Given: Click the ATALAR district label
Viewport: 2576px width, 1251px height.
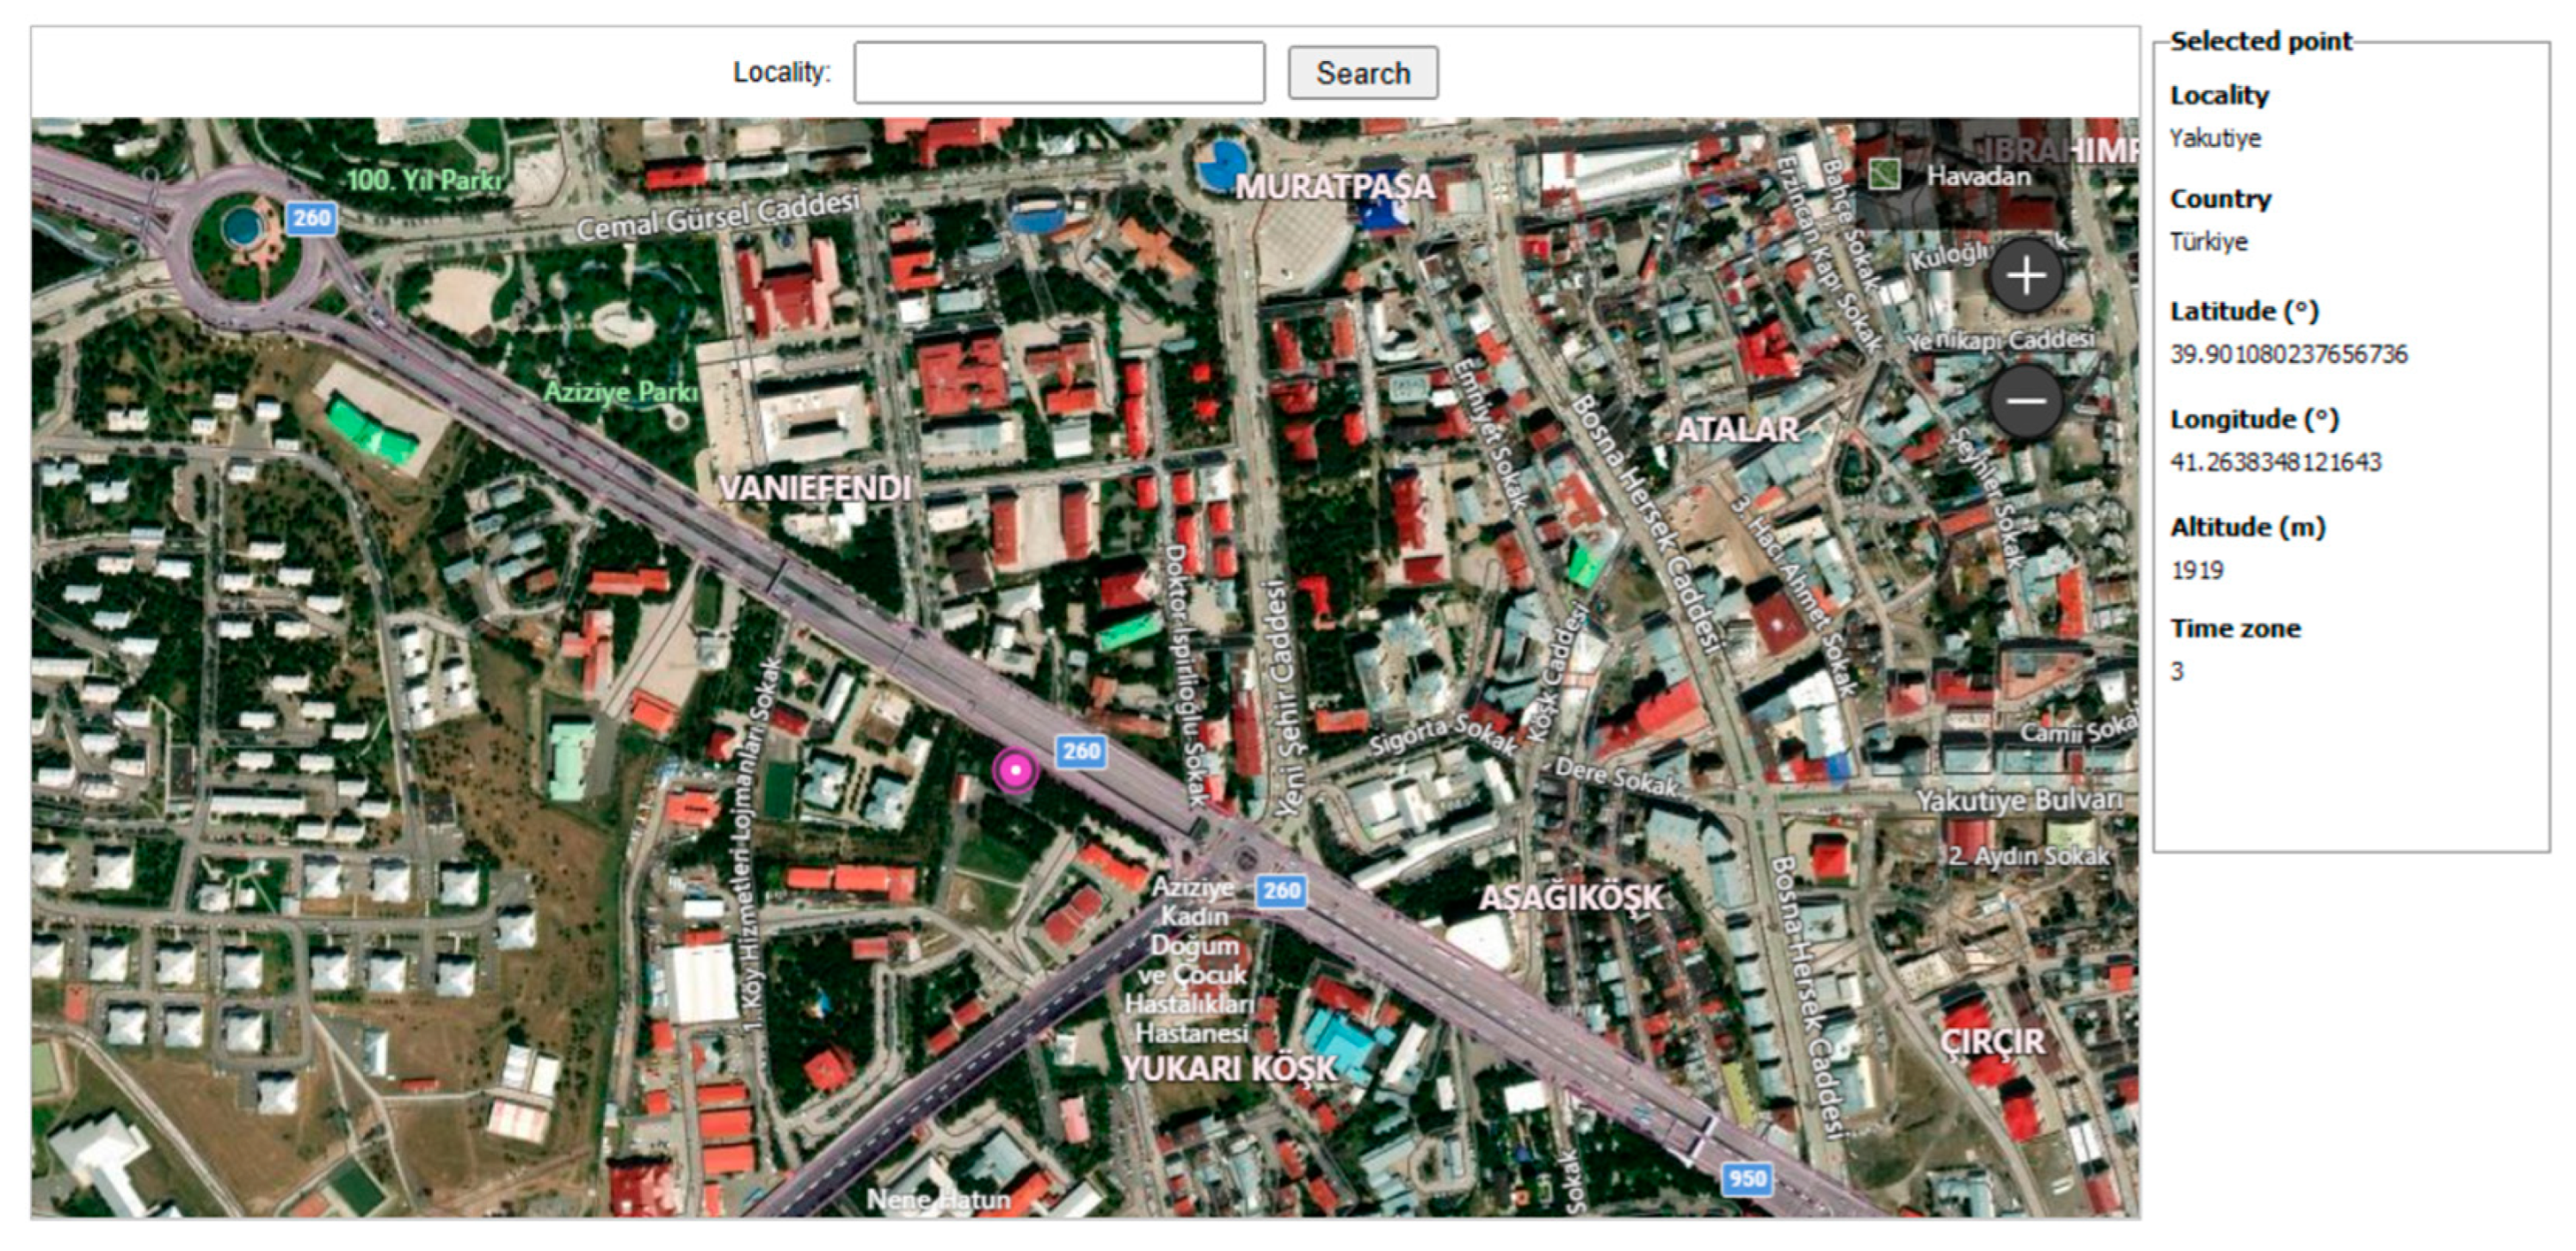Looking at the screenshot, I should point(1736,430).
